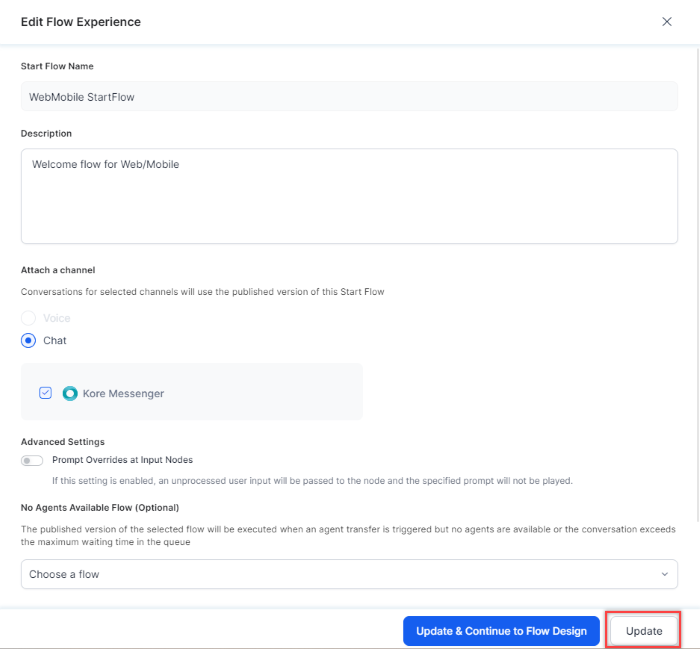Focus the Start Flow Name input field
The width and height of the screenshot is (700, 649).
point(349,96)
